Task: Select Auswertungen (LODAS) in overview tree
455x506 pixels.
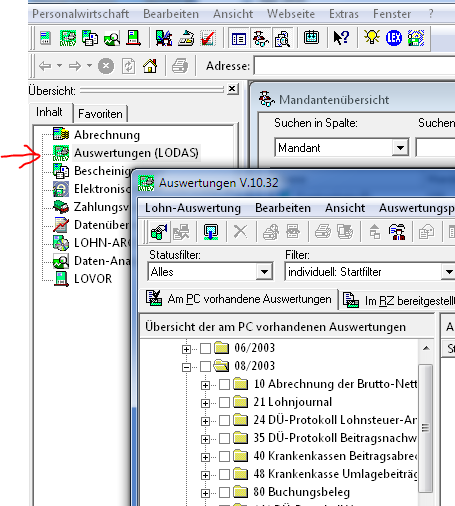Action: (x=136, y=153)
